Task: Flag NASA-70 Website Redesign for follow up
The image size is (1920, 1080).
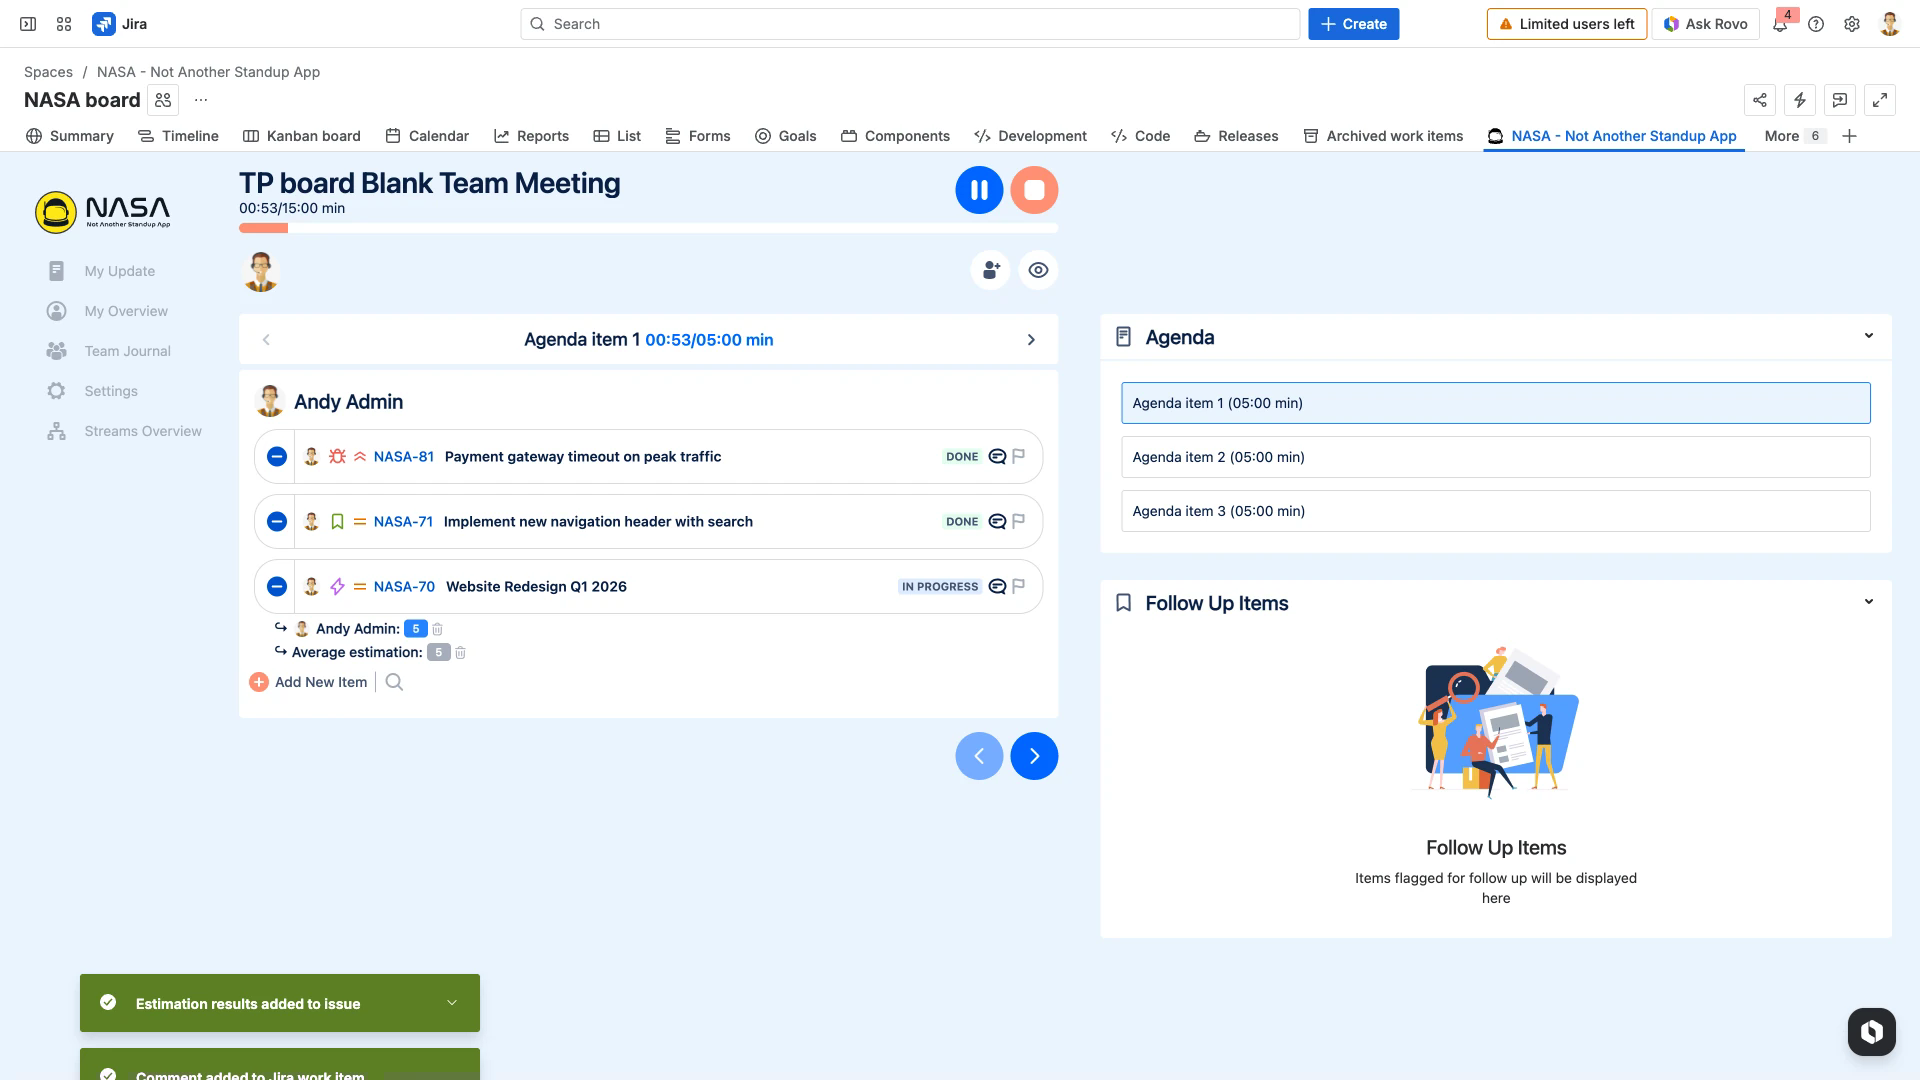Action: [1018, 587]
